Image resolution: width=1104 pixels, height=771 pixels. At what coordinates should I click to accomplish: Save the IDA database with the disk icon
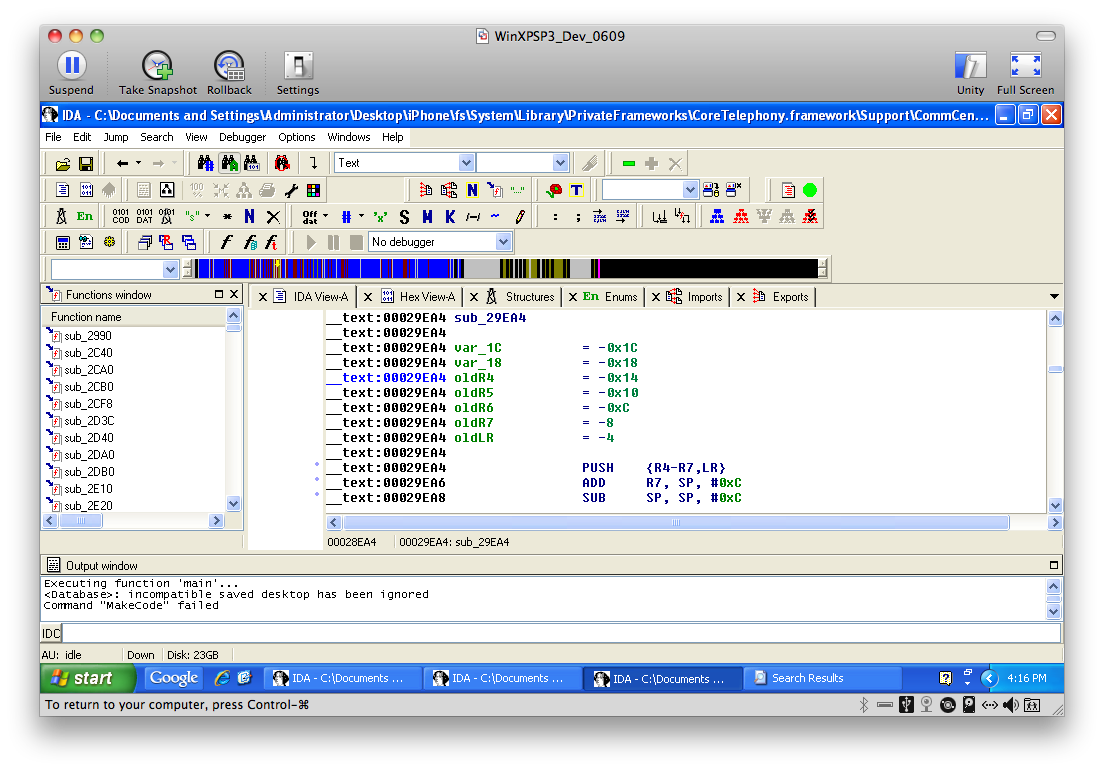tap(86, 162)
